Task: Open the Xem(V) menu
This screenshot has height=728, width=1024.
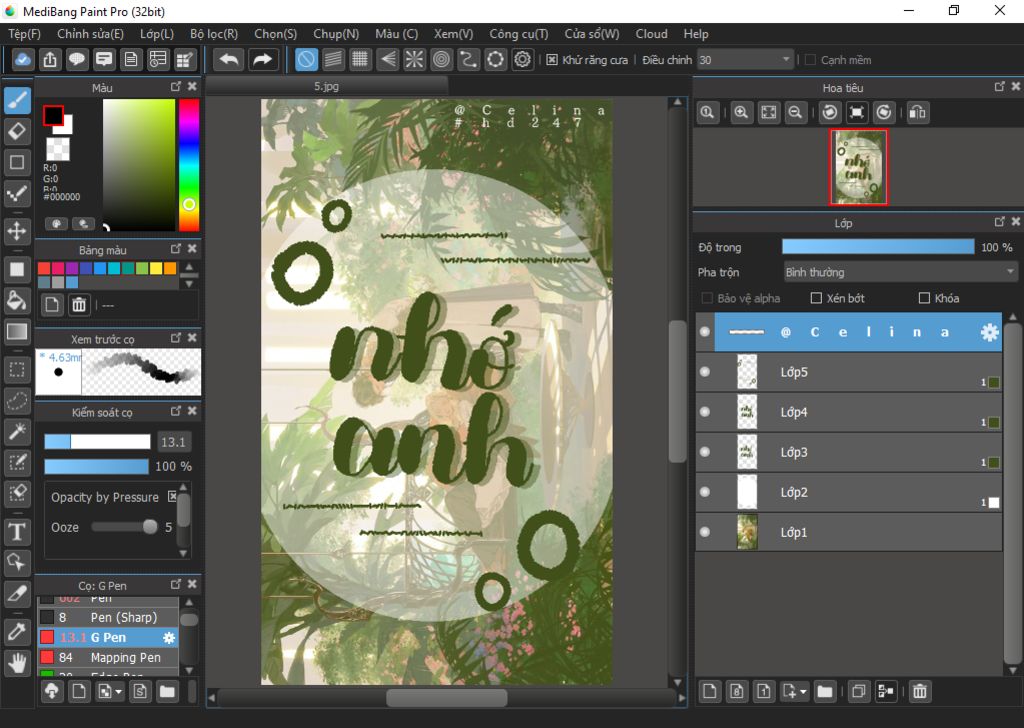Action: pyautogui.click(x=453, y=34)
